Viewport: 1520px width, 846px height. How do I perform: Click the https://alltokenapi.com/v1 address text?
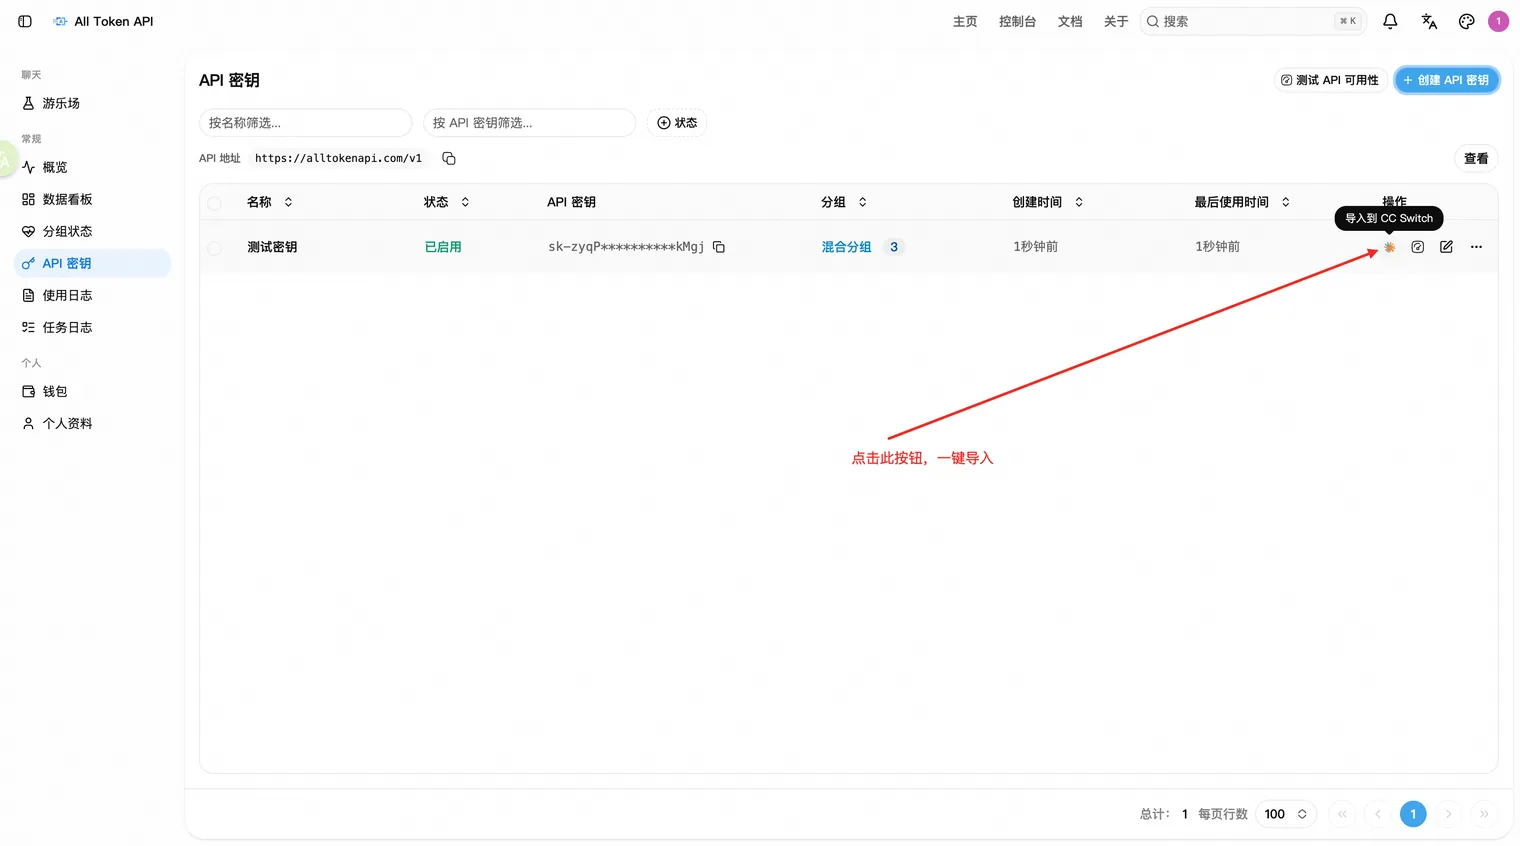point(338,158)
